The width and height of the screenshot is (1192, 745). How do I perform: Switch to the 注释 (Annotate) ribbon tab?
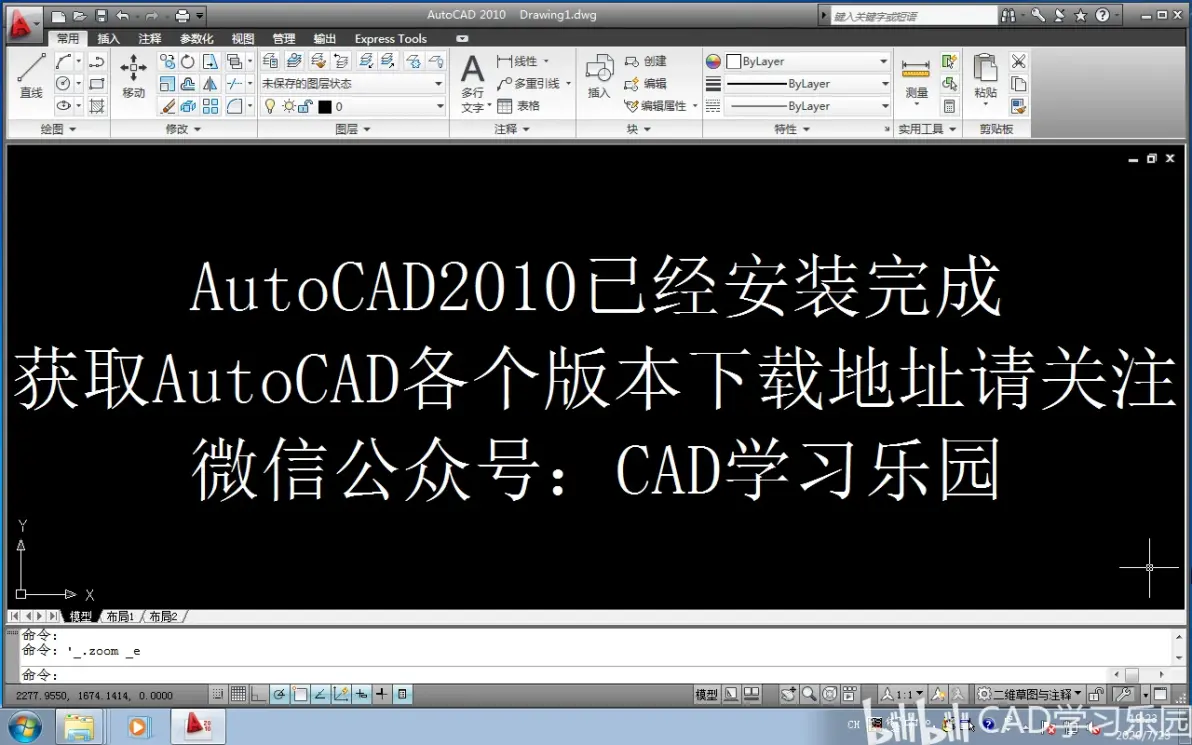[150, 39]
